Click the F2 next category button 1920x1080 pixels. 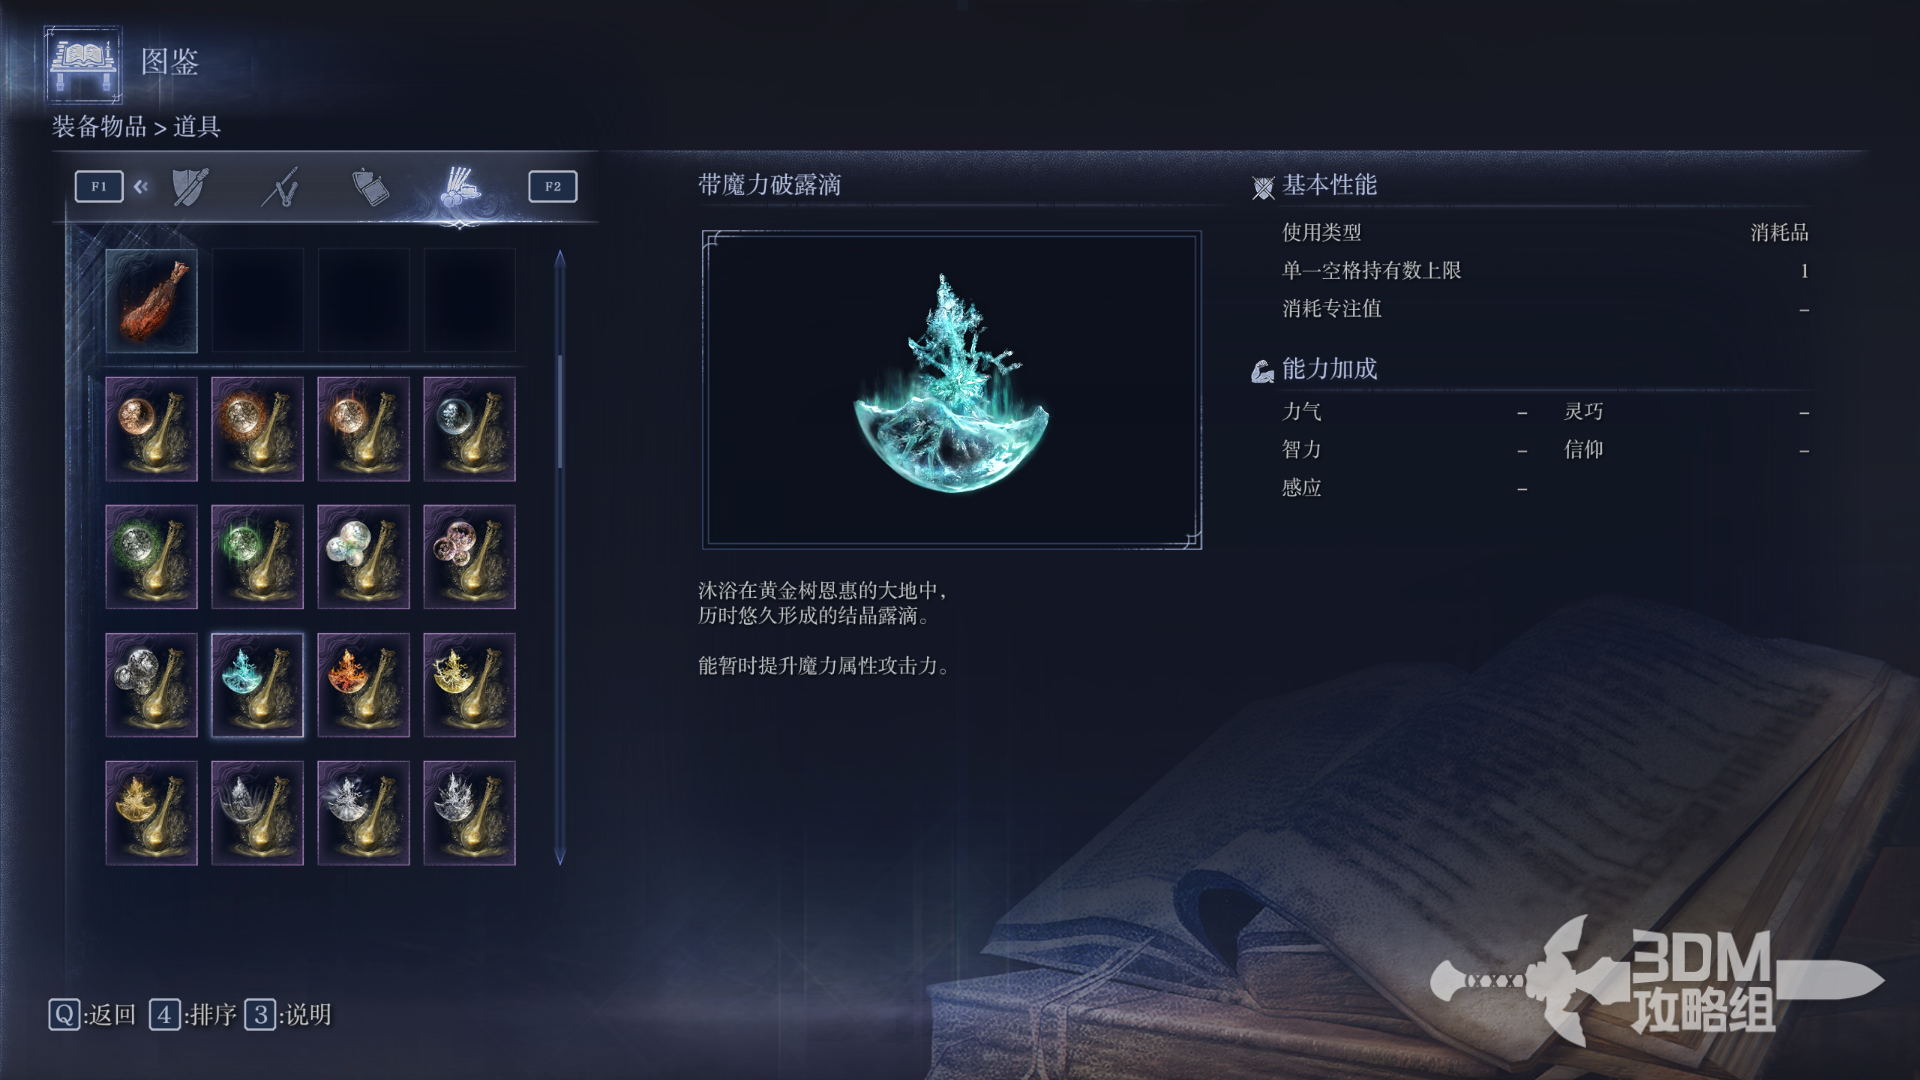click(553, 186)
